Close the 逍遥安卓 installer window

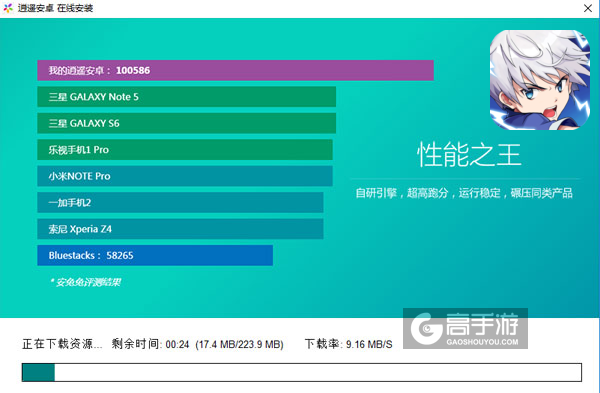(x=588, y=8)
